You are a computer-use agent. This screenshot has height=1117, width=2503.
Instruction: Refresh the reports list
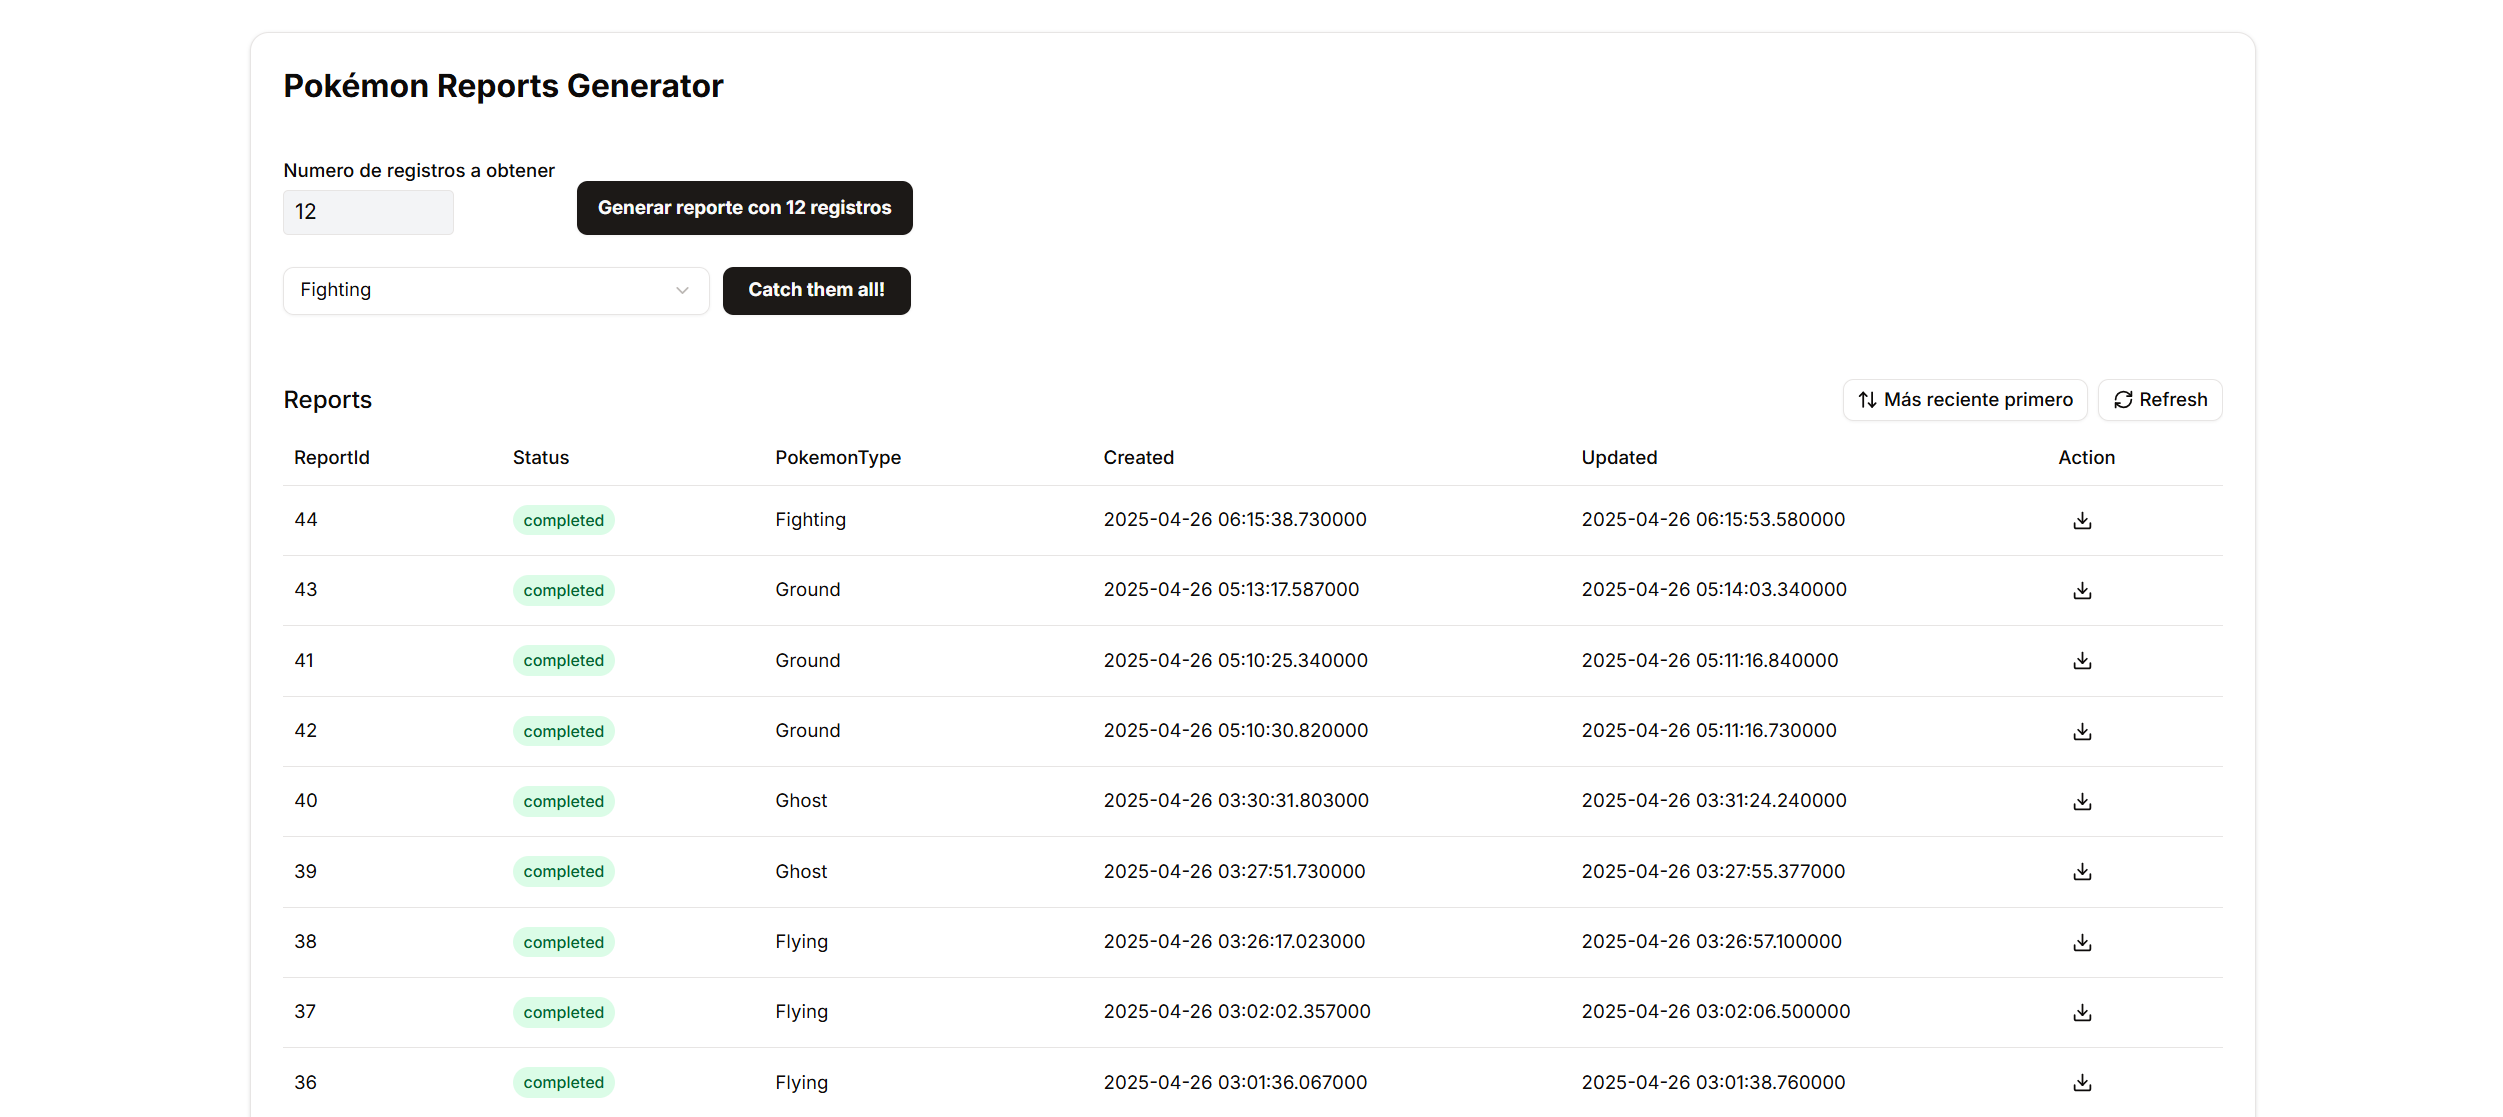(x=2160, y=400)
